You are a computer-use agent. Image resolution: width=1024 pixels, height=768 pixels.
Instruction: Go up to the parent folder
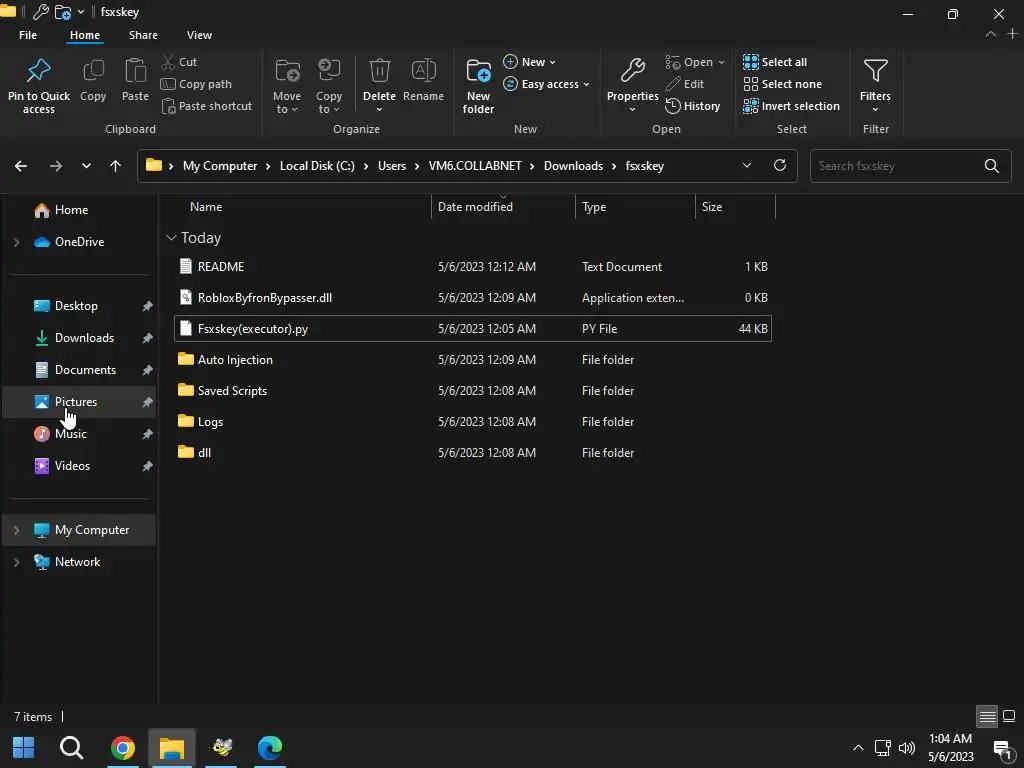click(x=116, y=166)
